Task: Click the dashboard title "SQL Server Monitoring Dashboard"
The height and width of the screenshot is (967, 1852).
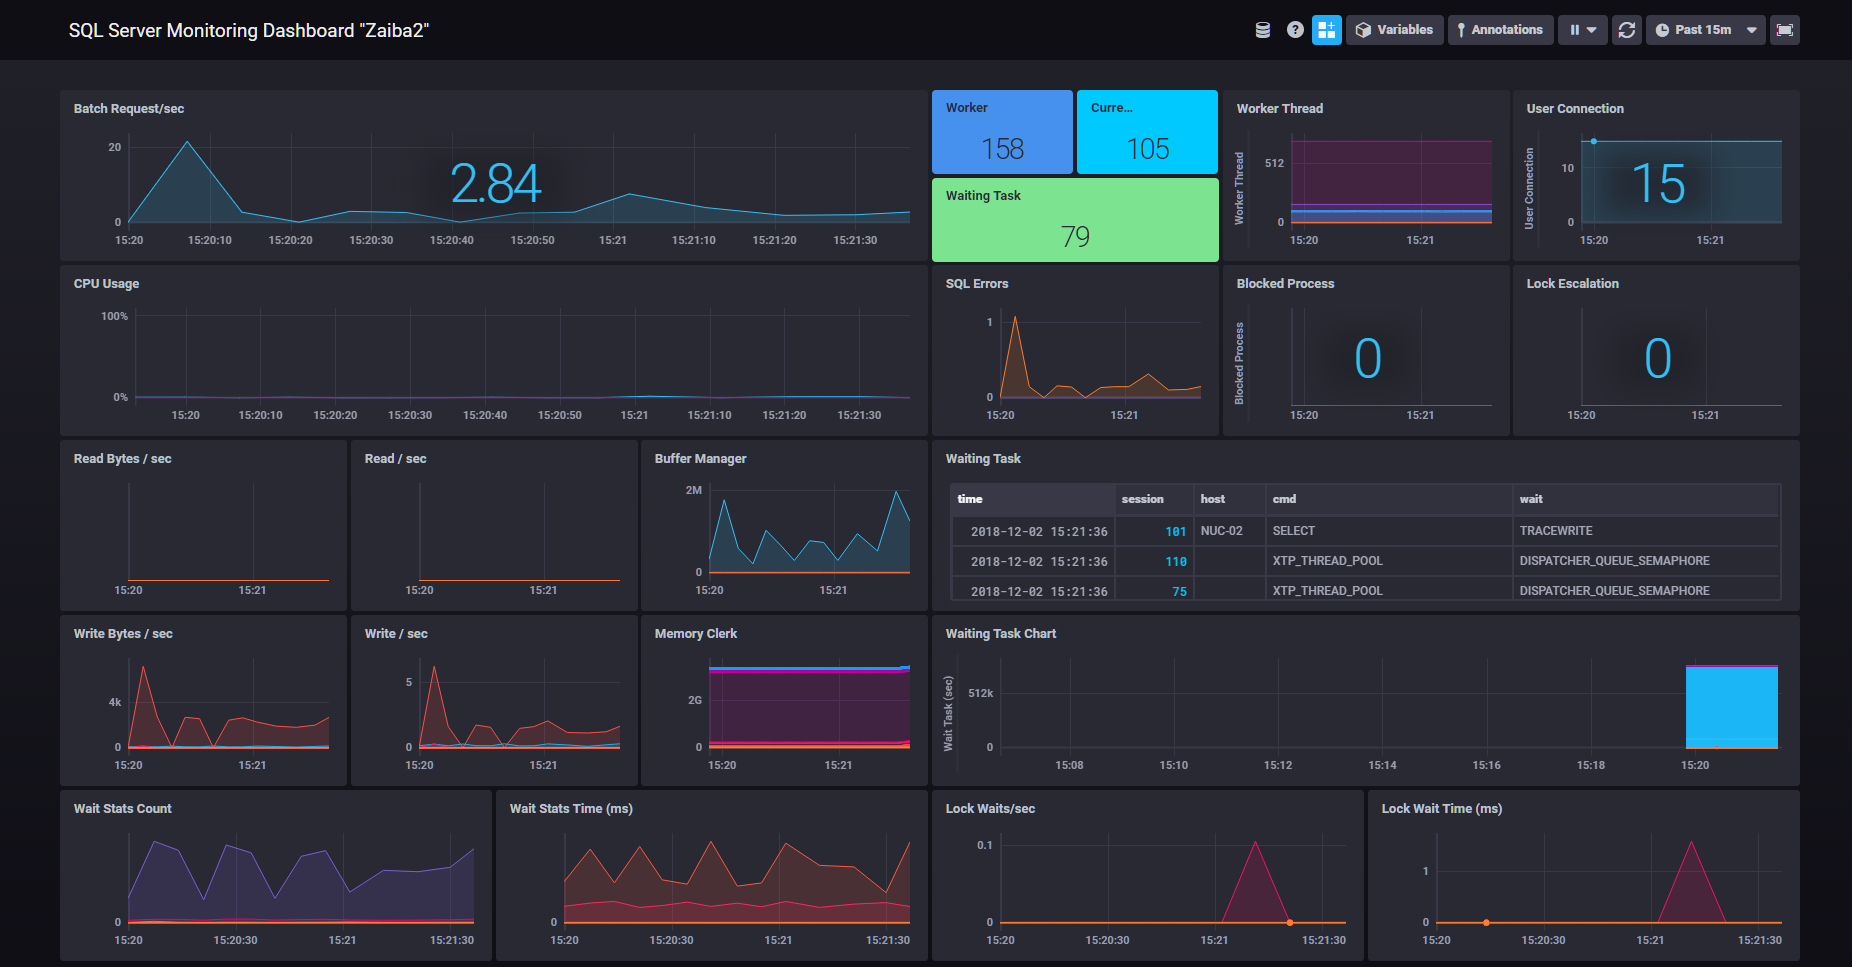Action: pyautogui.click(x=249, y=30)
